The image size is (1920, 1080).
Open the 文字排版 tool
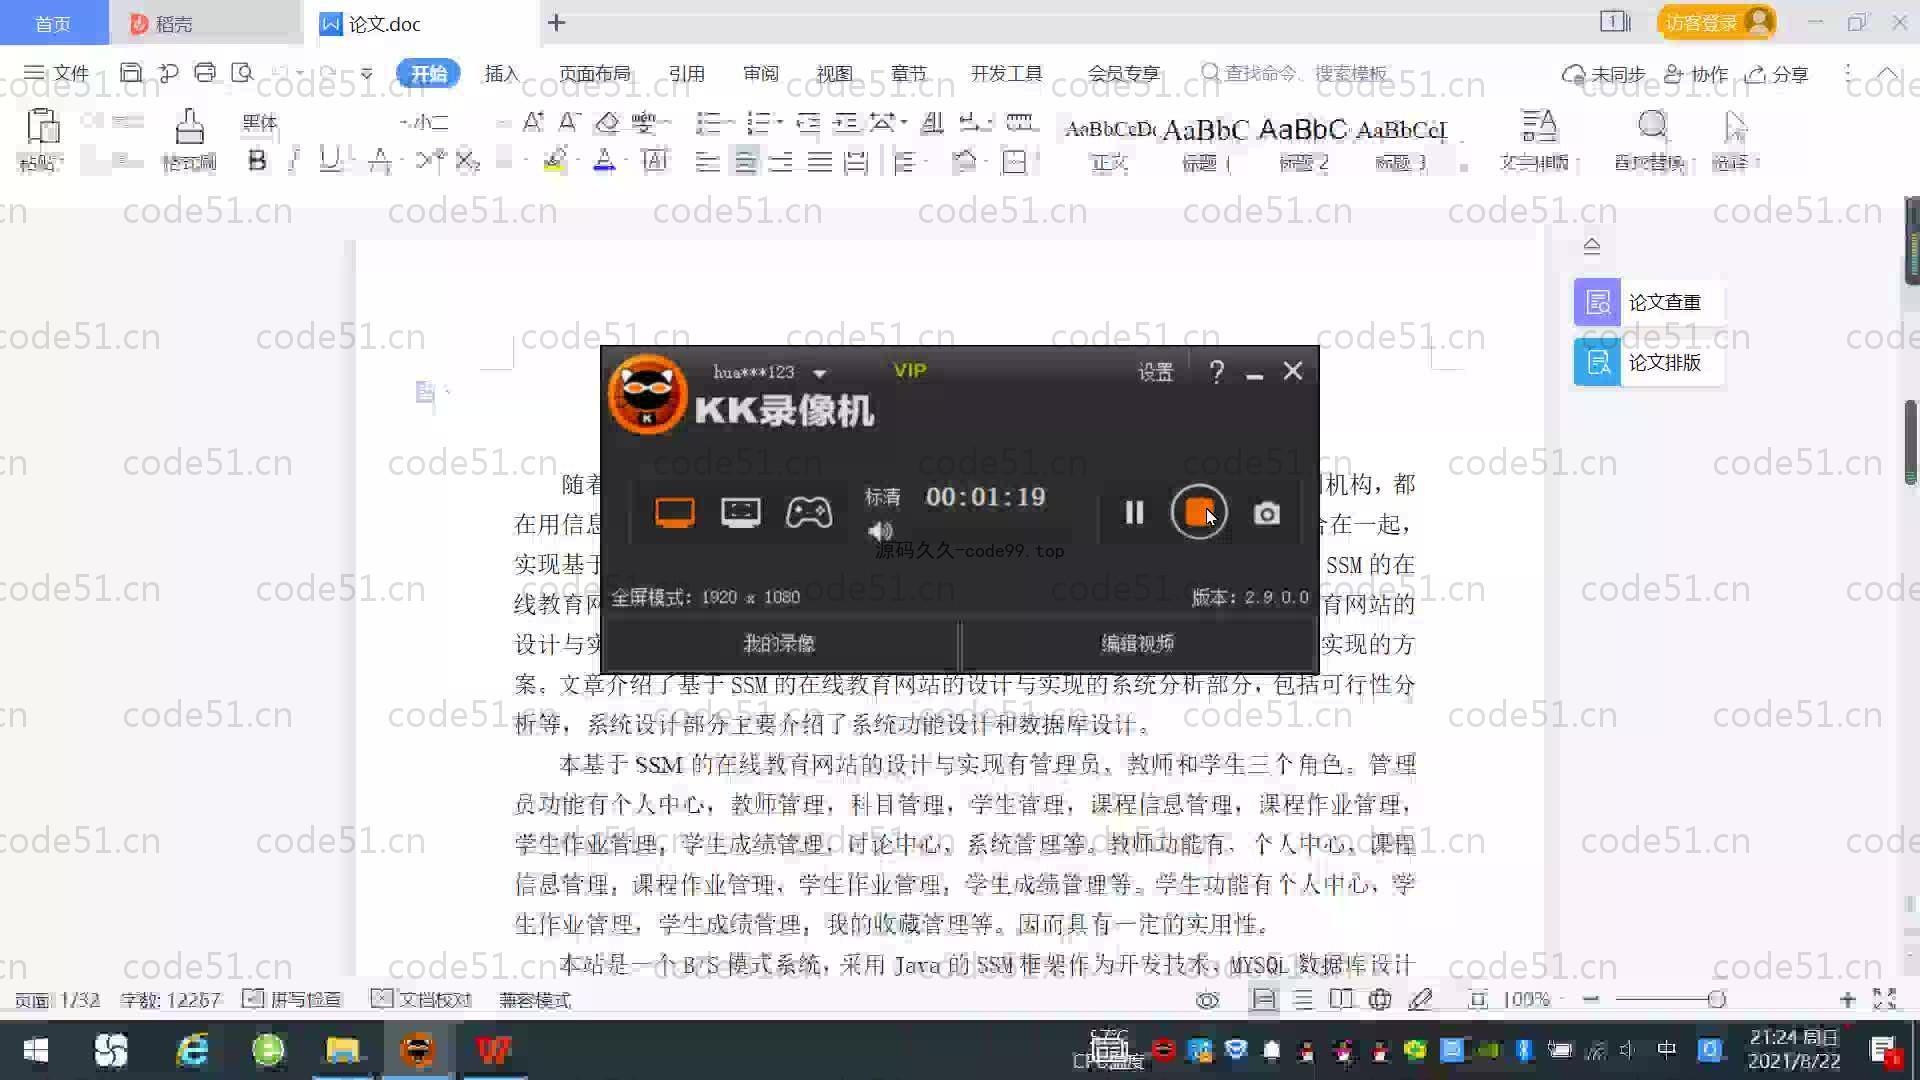pos(1535,141)
